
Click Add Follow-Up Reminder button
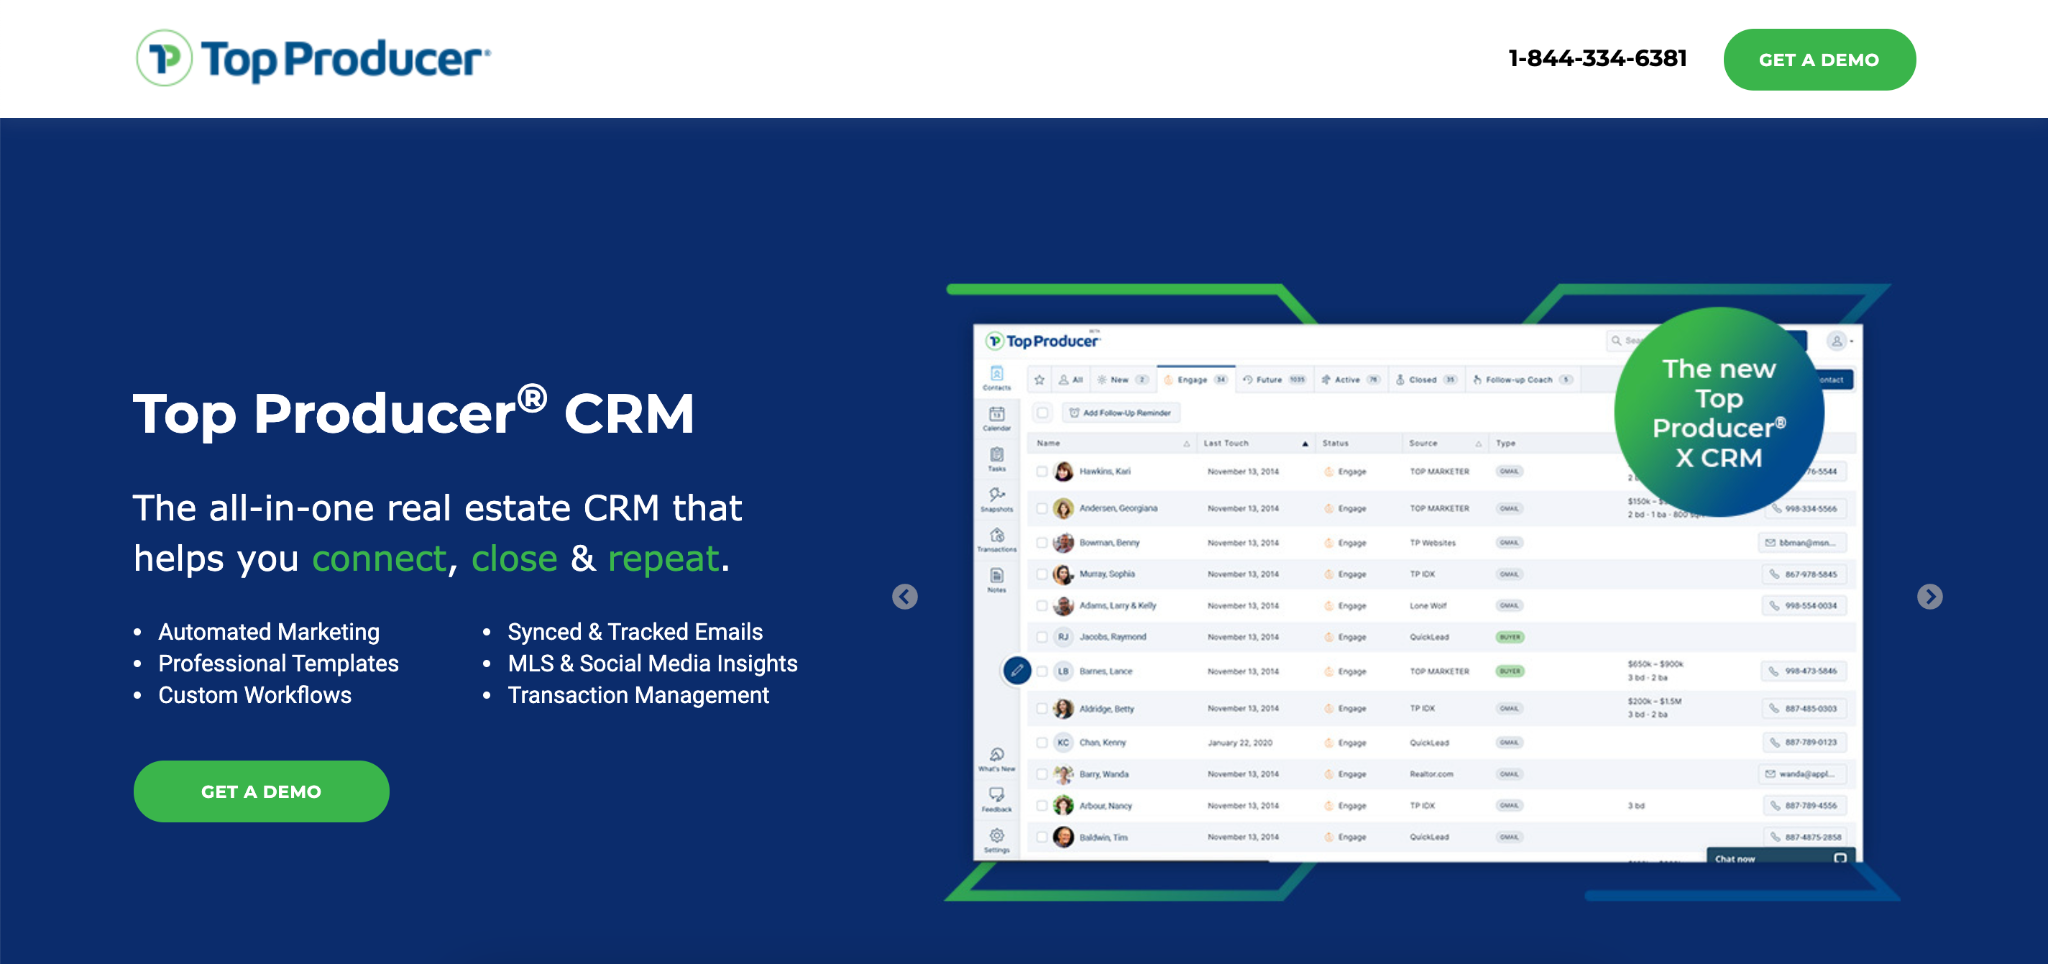tap(1120, 413)
